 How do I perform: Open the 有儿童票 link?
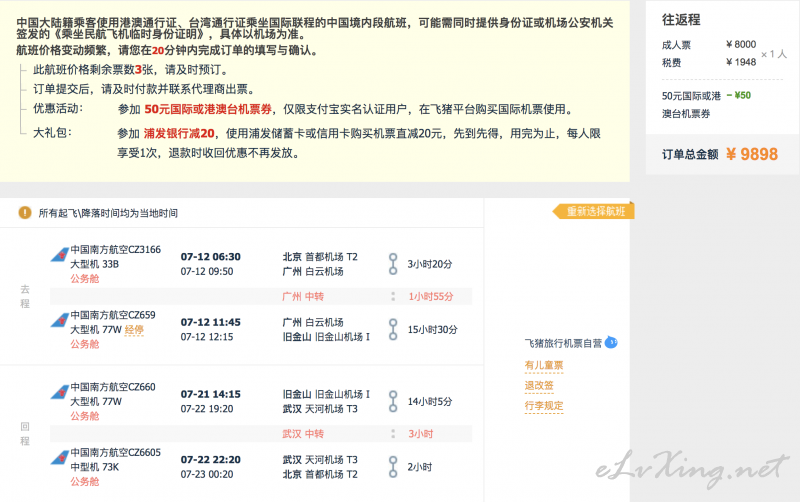[544, 365]
